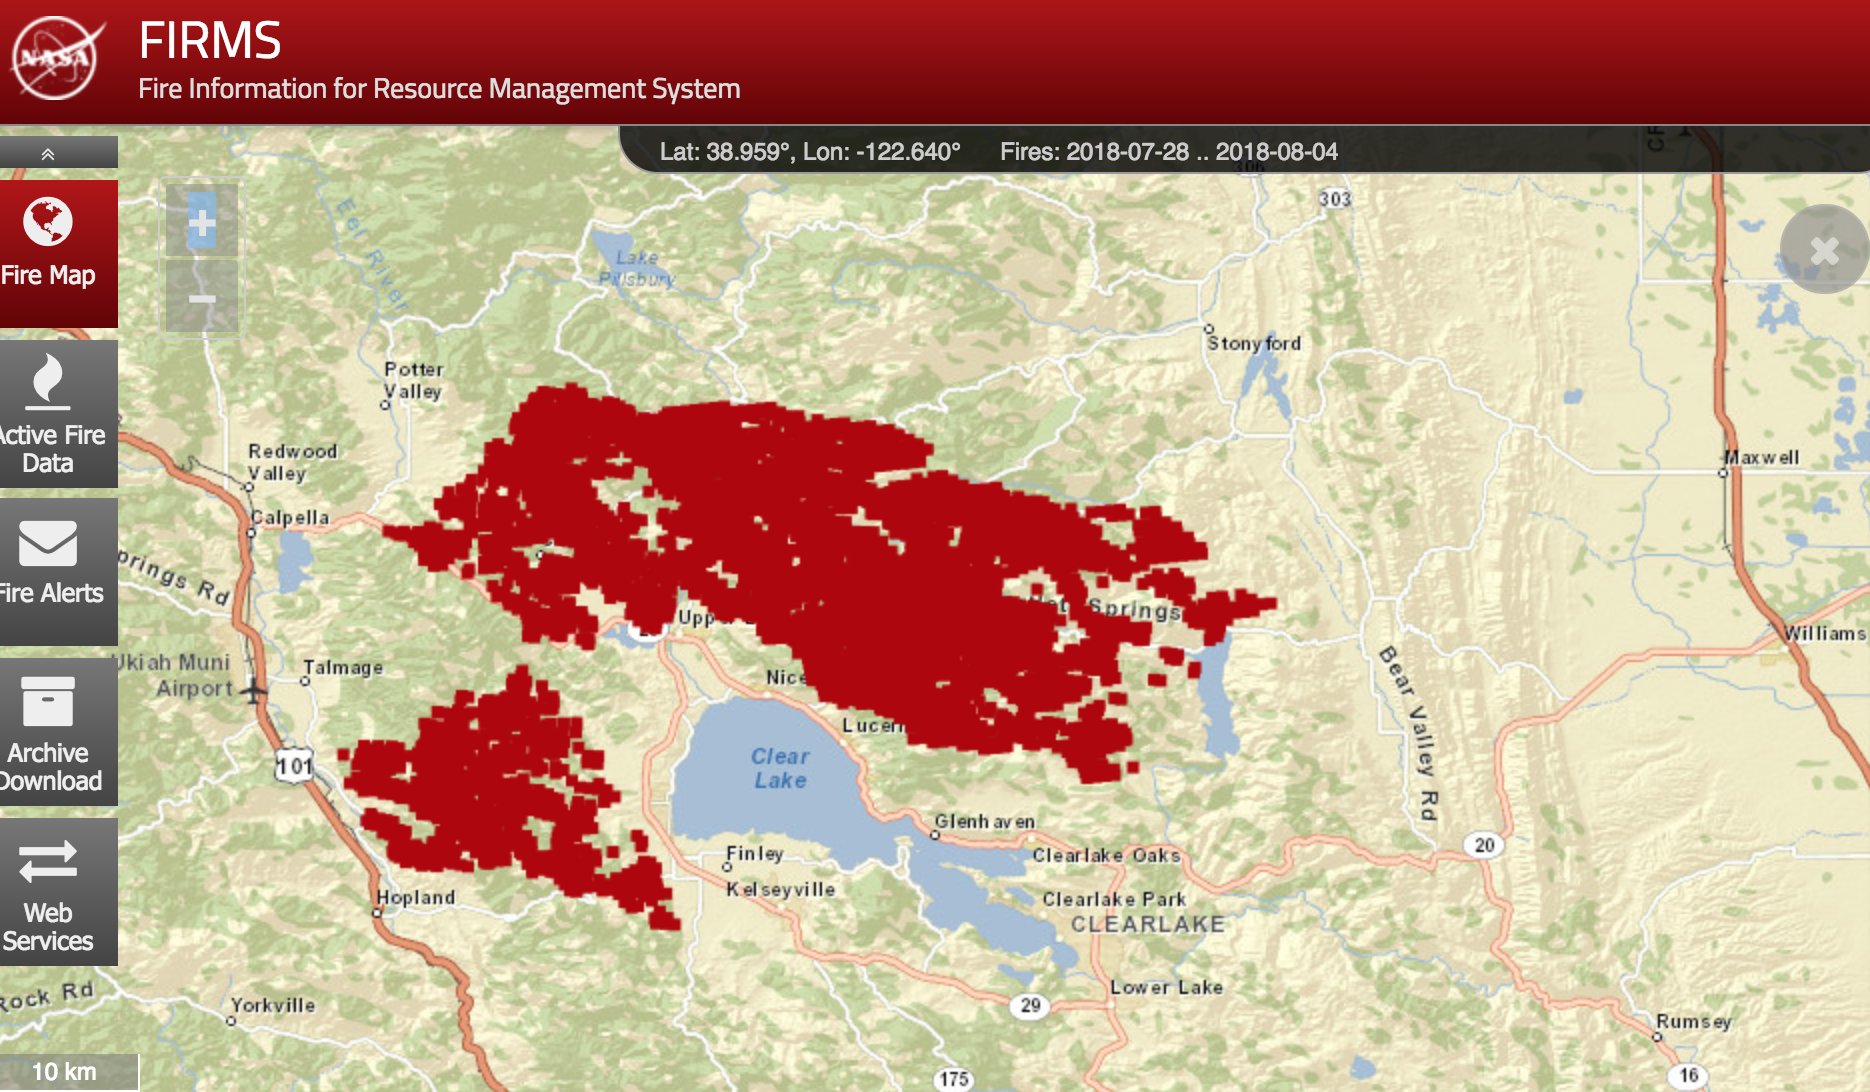Open Web Services arrows icon
1870x1092 pixels.
pyautogui.click(x=47, y=861)
